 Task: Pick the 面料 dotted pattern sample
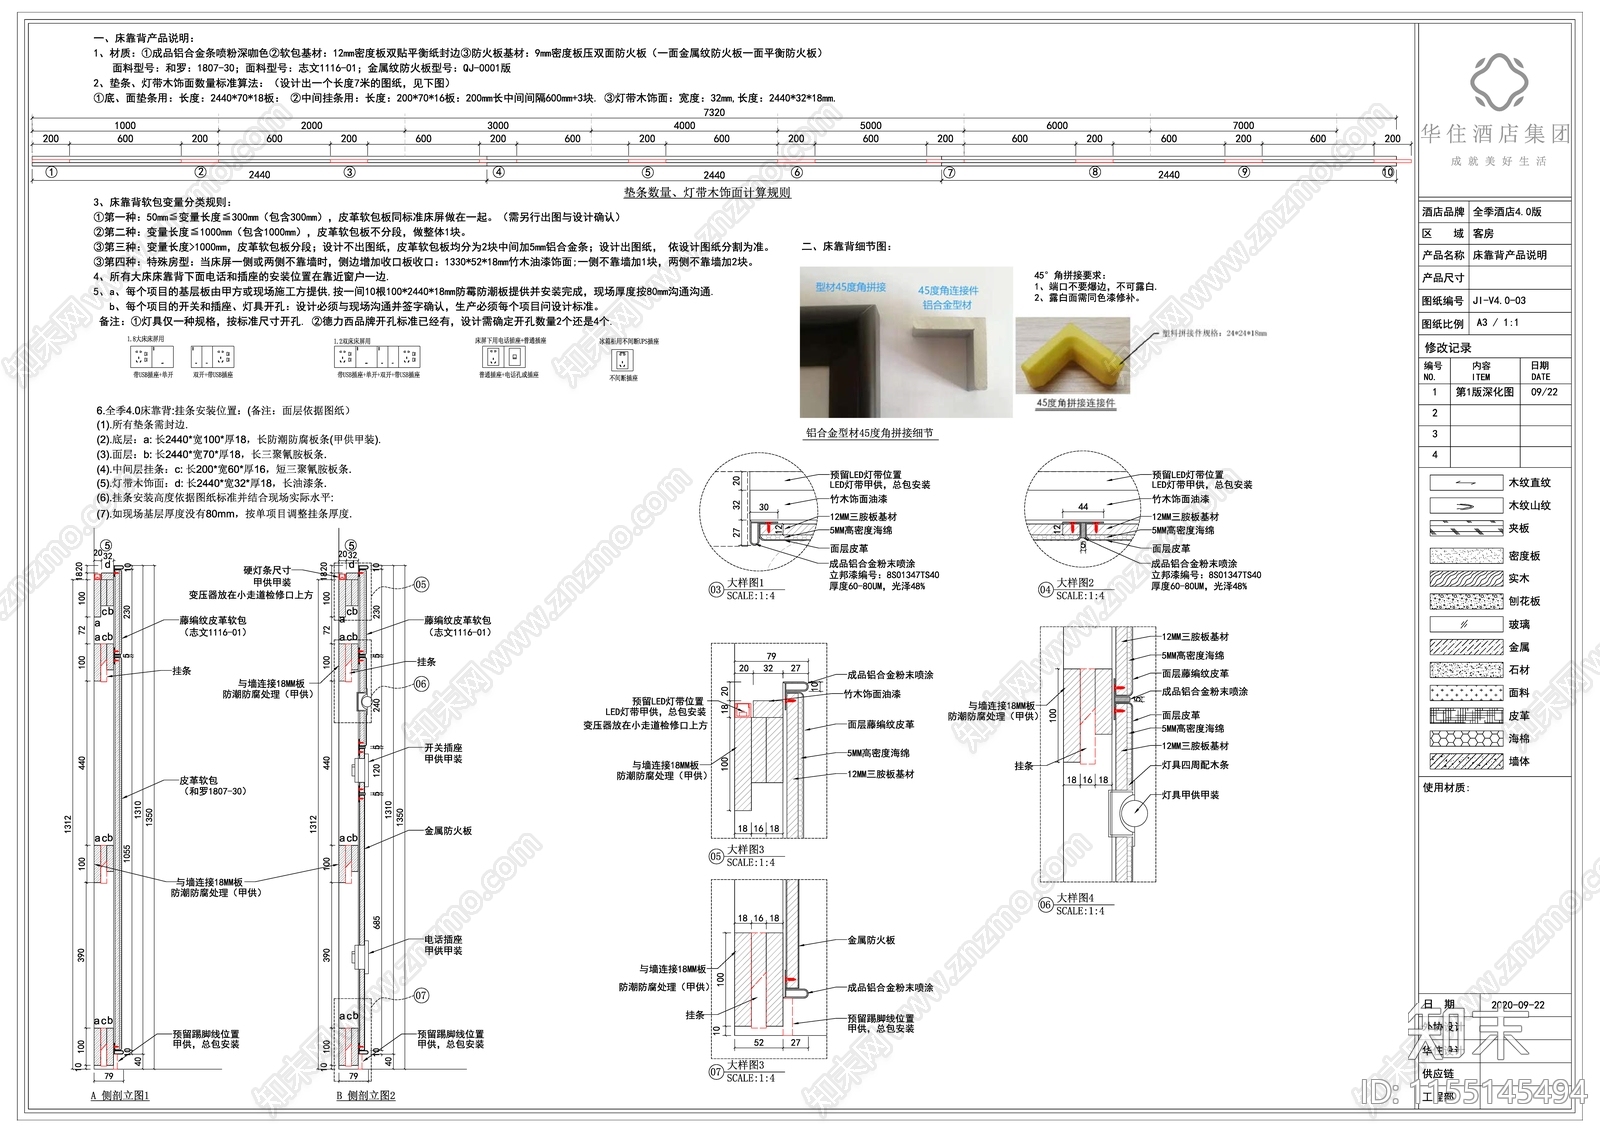(1466, 693)
